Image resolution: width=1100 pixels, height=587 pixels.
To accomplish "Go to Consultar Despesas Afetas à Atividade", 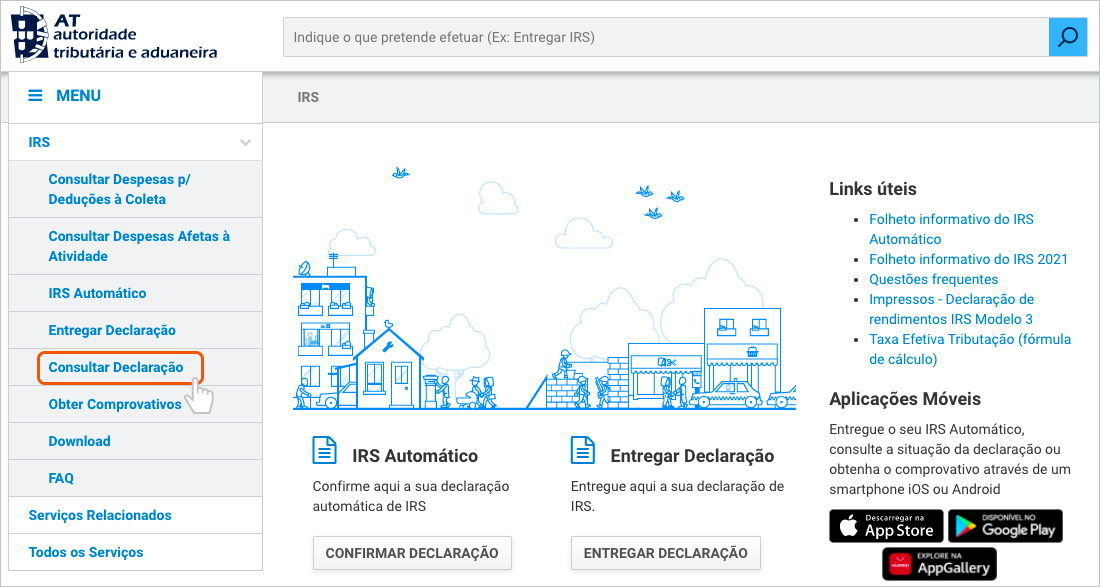I will (x=139, y=246).
